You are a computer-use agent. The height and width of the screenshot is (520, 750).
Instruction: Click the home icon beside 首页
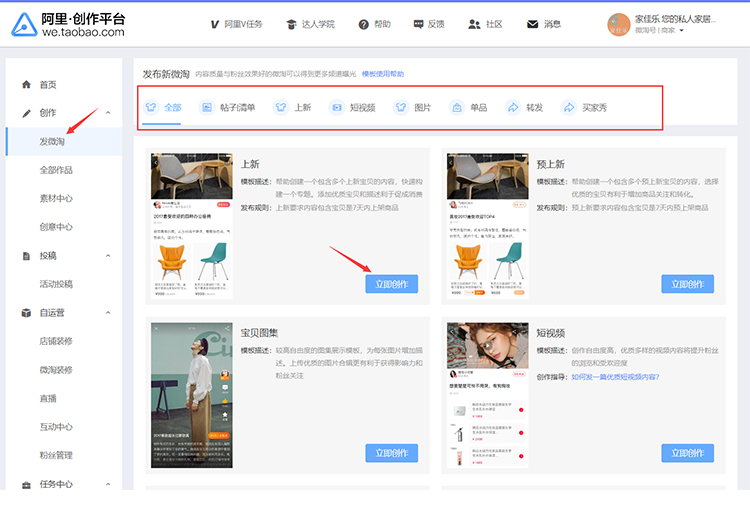26,85
